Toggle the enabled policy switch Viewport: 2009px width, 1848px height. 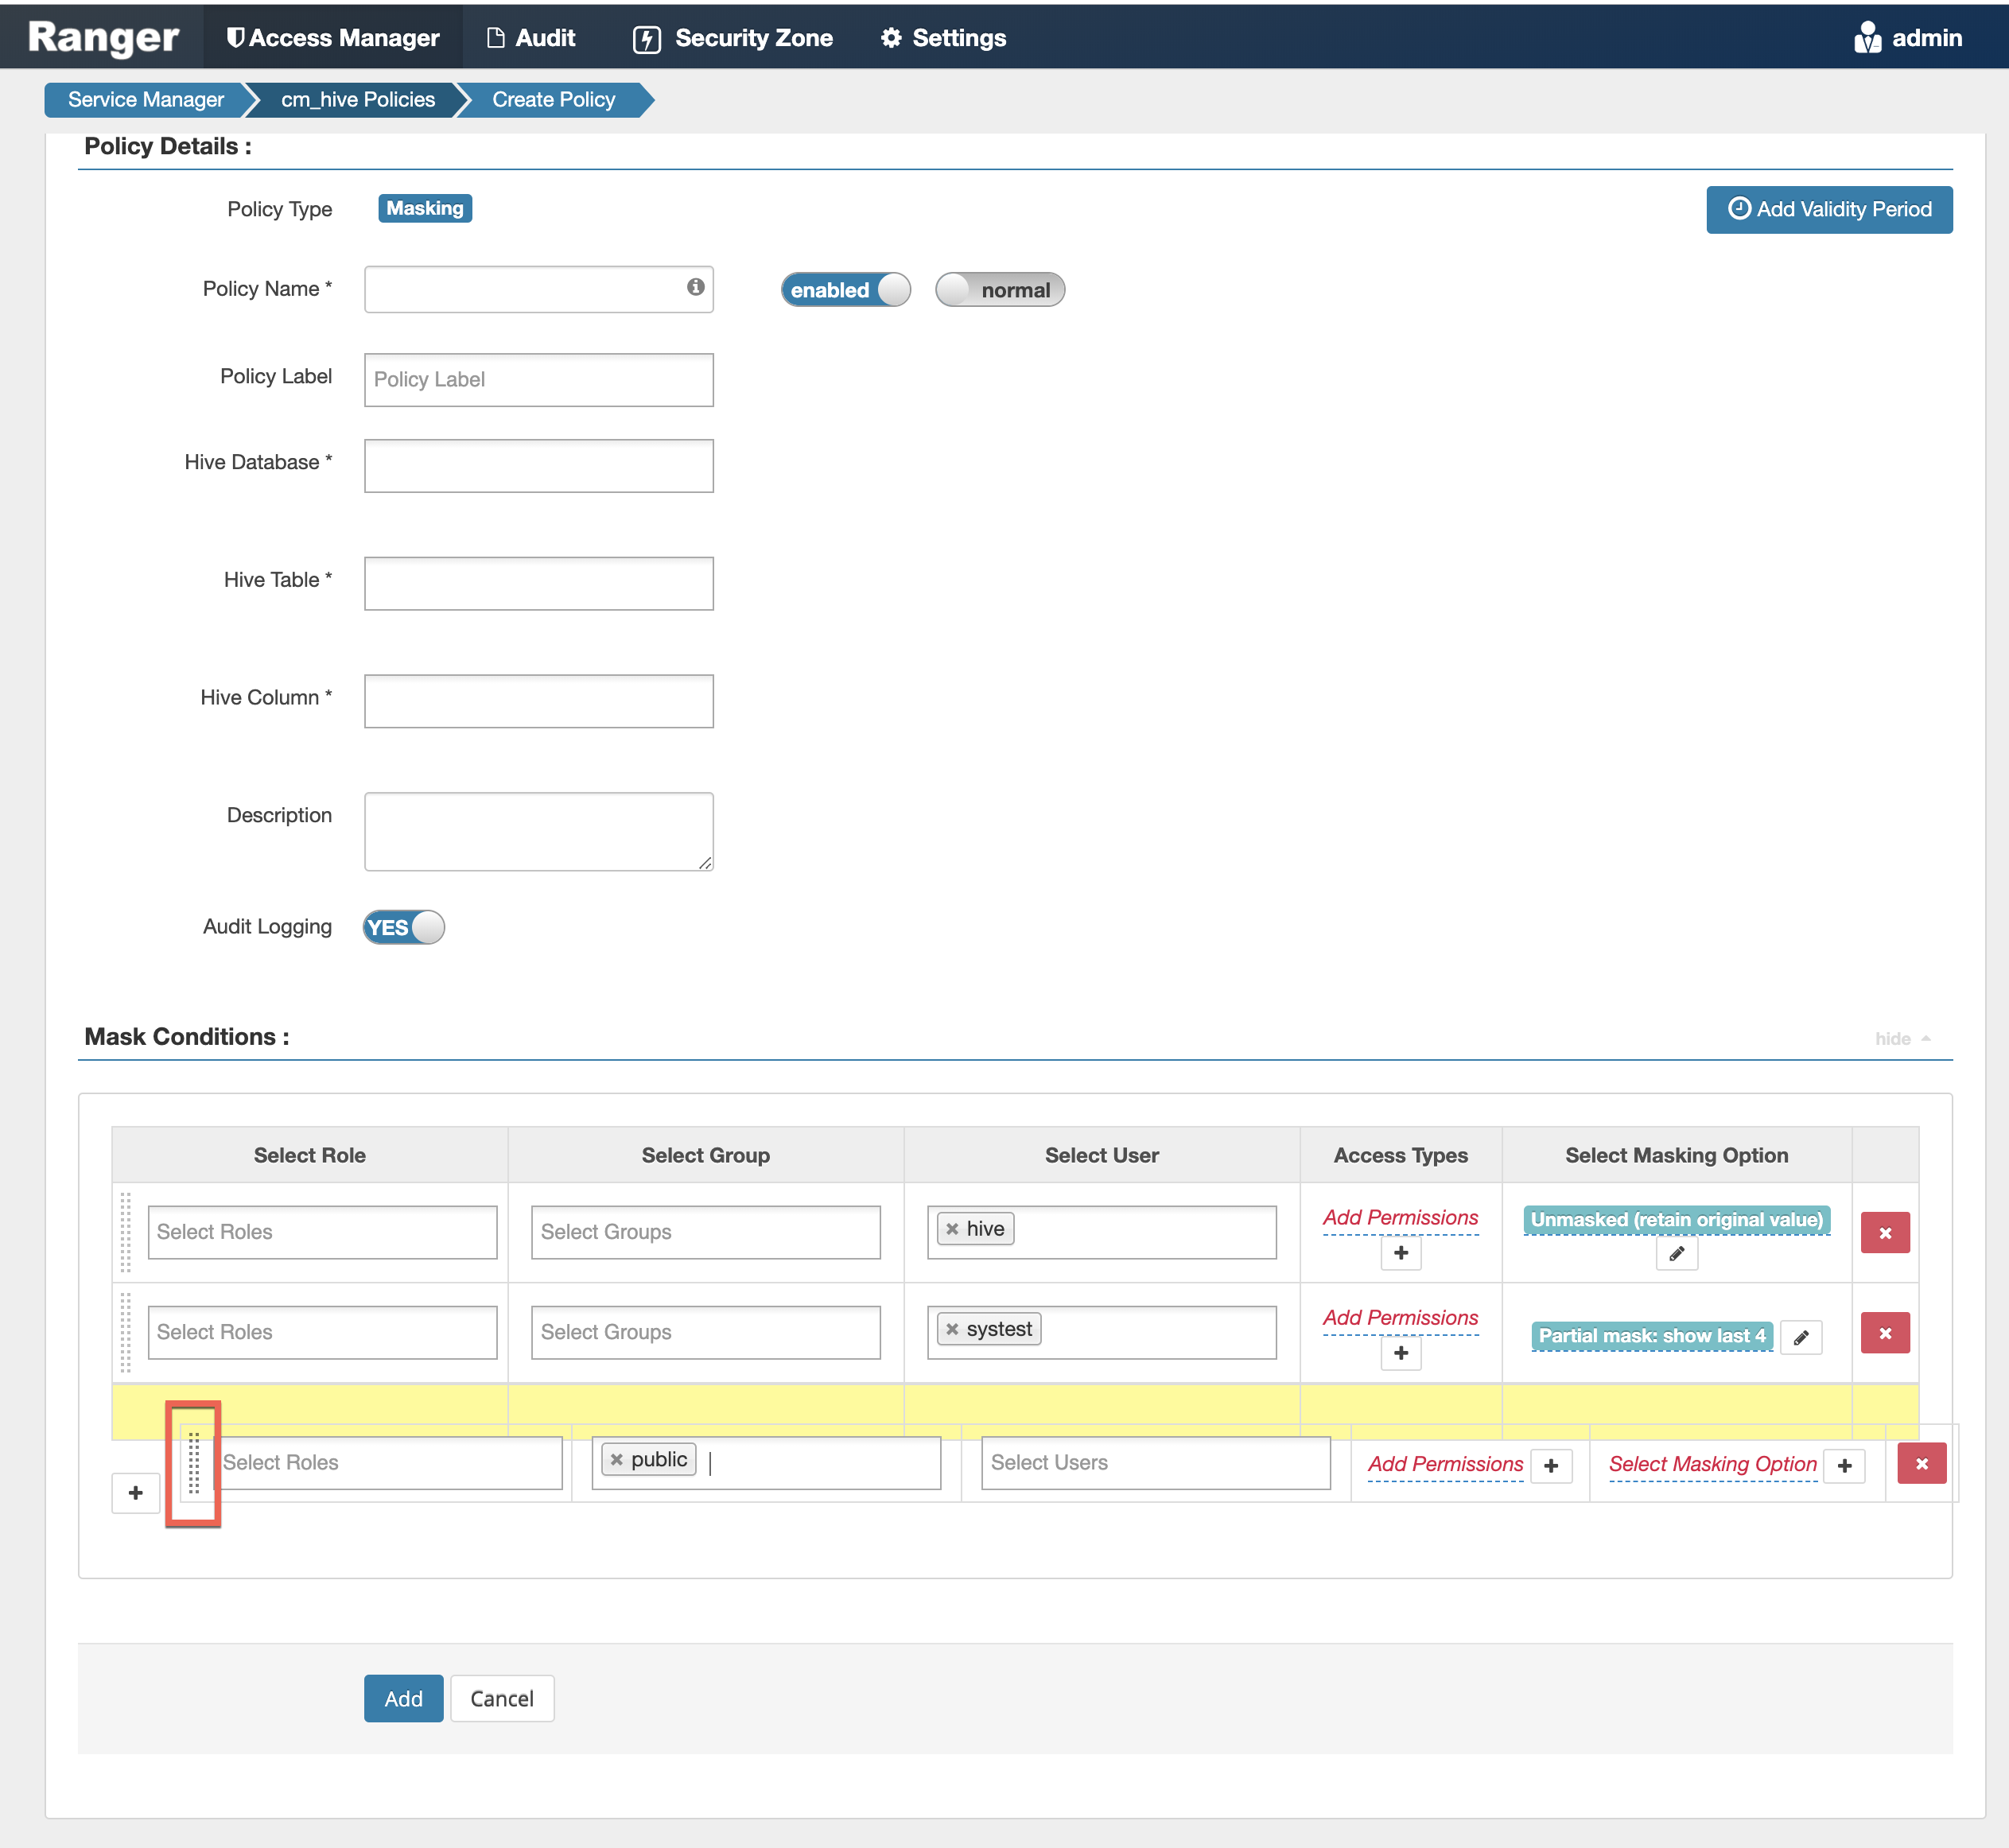tap(845, 290)
